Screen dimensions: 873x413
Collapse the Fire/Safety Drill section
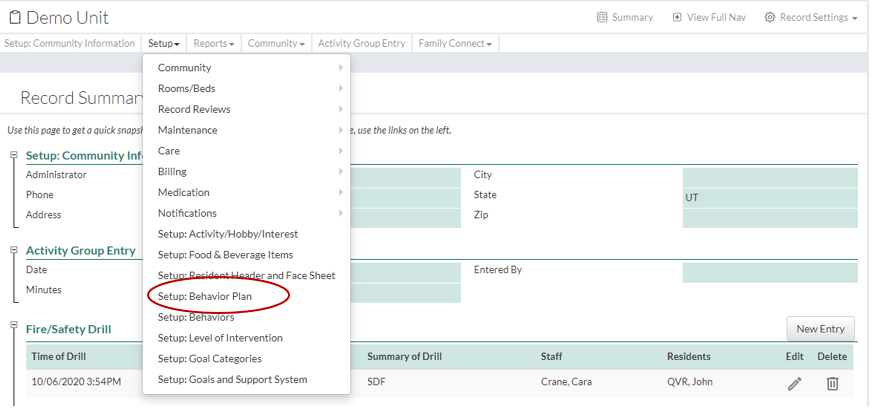tap(14, 324)
